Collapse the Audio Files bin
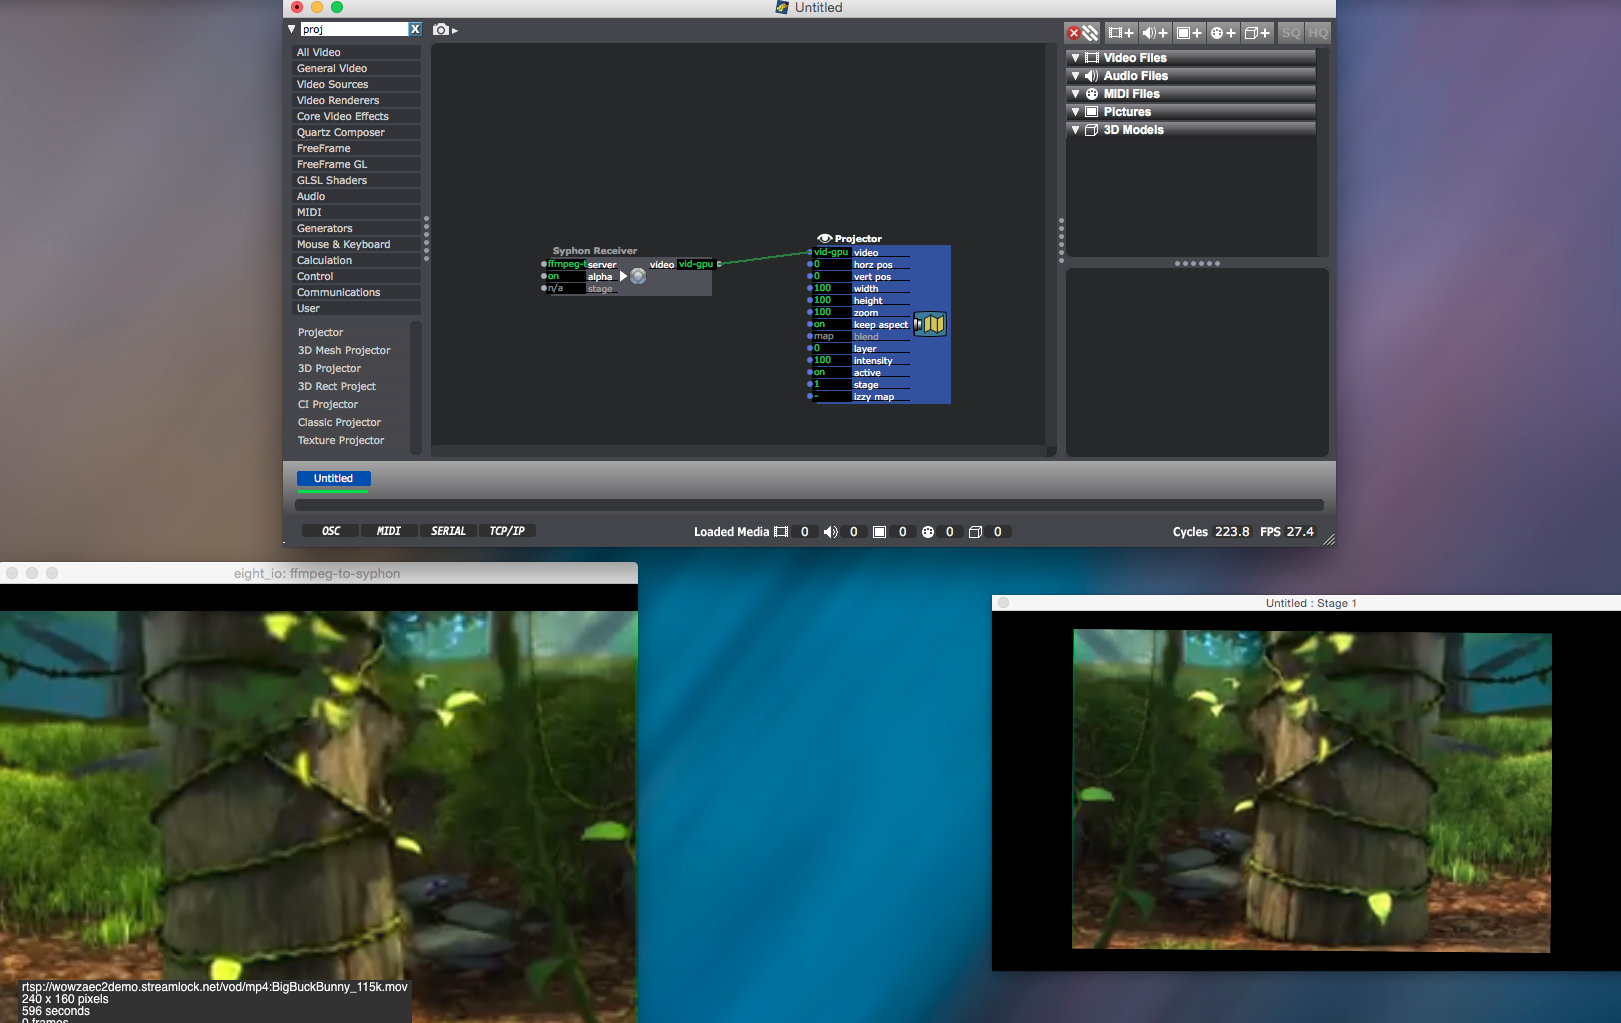Viewport: 1621px width, 1023px height. [1075, 76]
